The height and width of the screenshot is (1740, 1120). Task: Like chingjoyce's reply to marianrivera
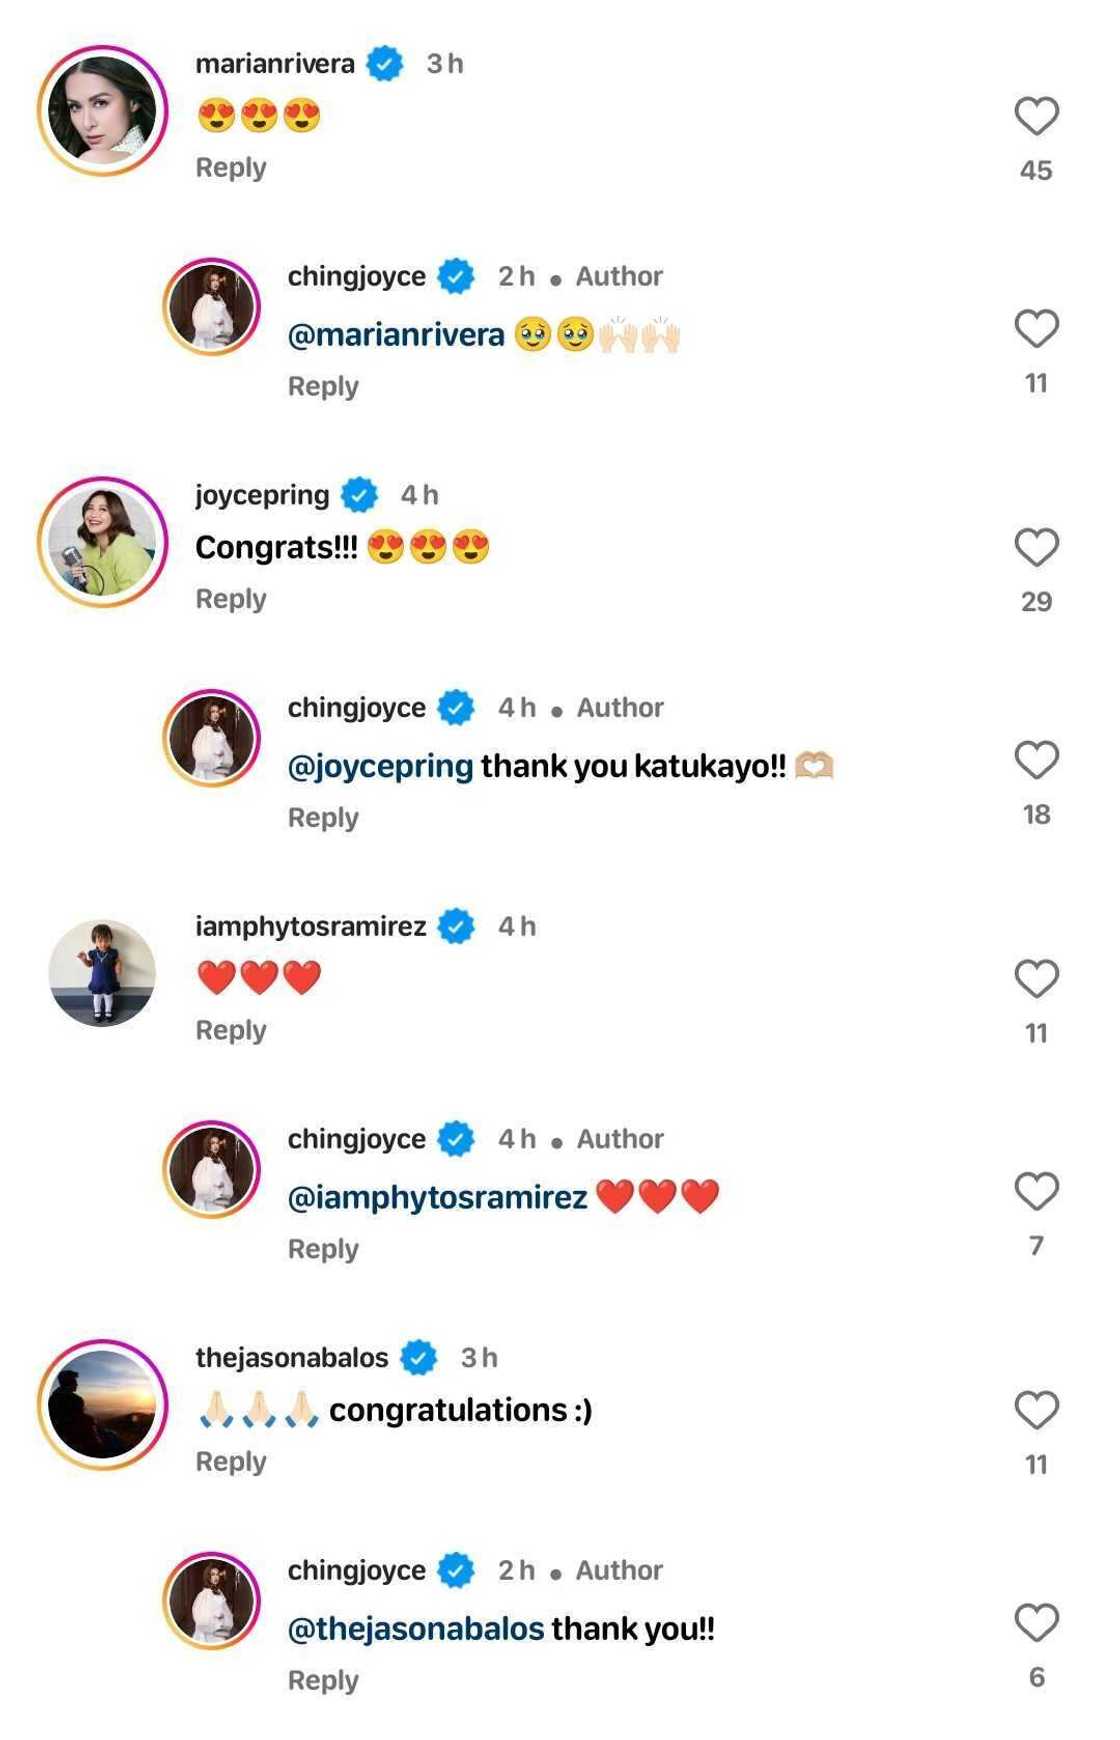tap(1036, 329)
